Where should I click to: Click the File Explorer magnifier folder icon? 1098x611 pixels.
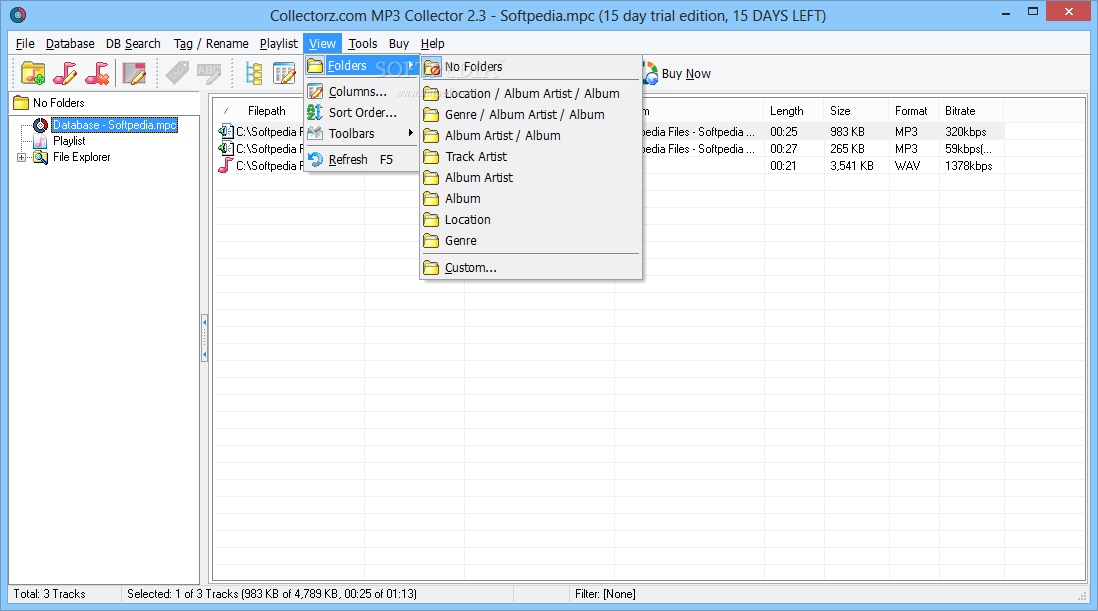[41, 157]
